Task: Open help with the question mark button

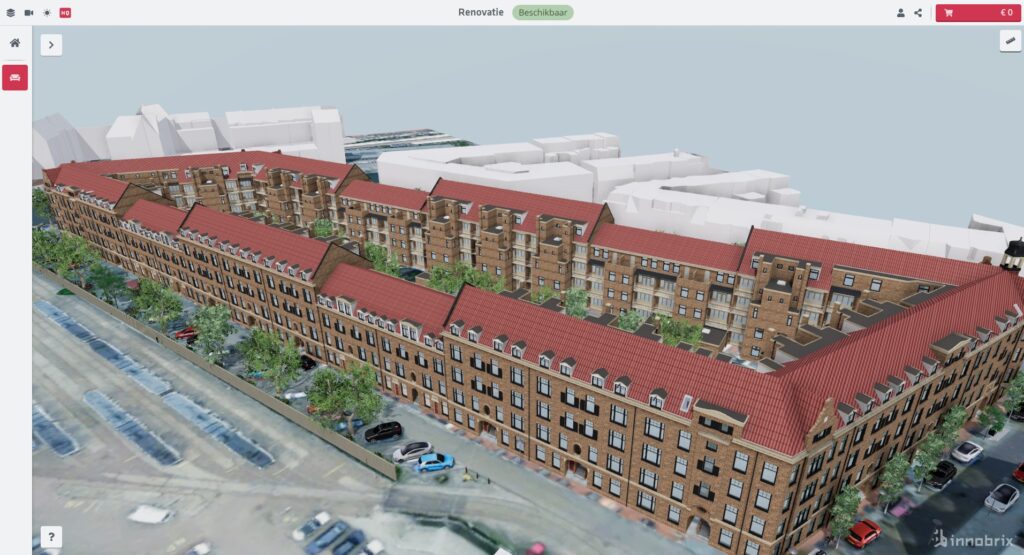Action: 51,536
